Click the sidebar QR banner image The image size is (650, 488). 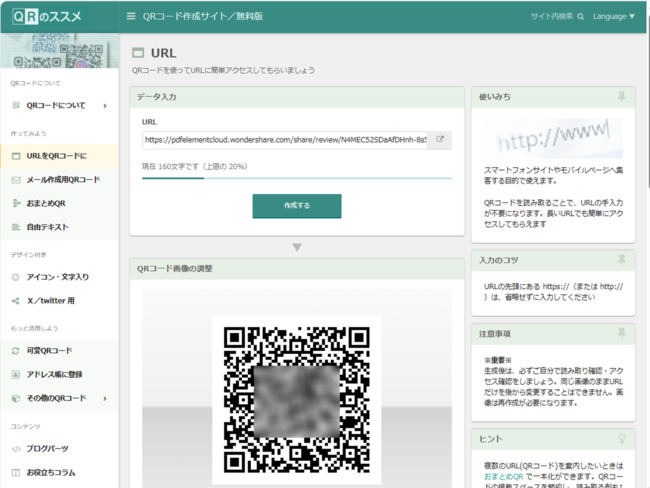pos(59,51)
